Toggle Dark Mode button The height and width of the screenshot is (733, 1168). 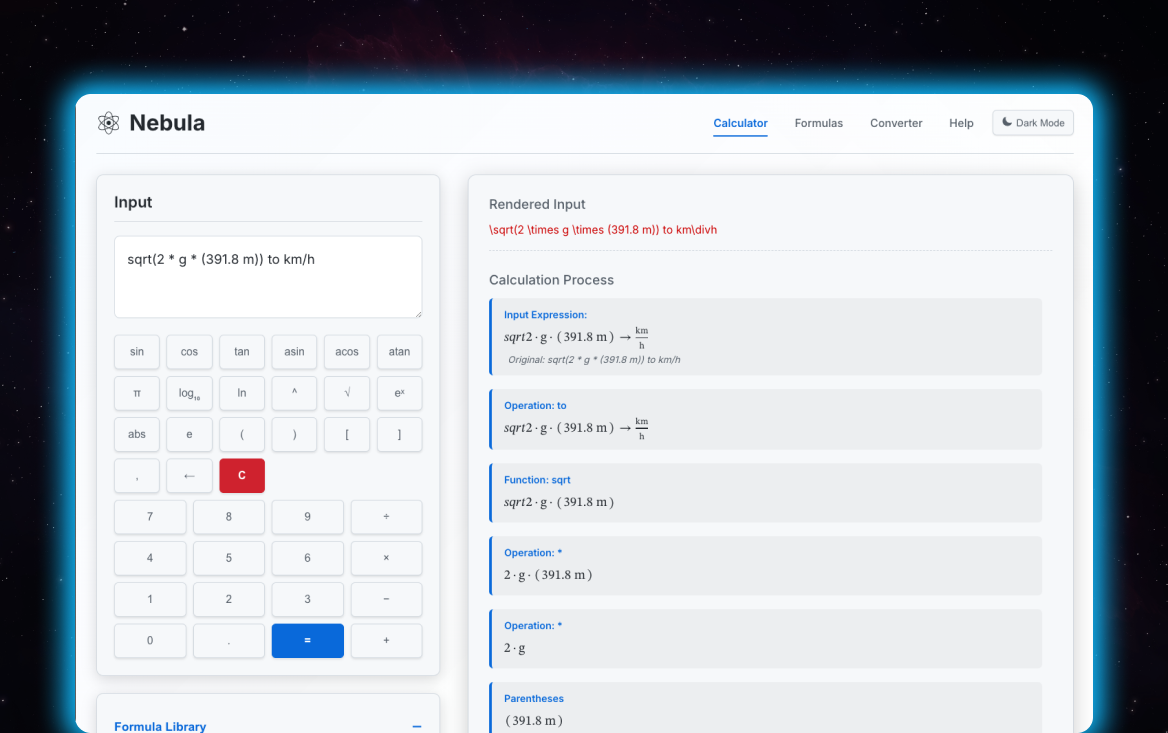[x=1032, y=123]
